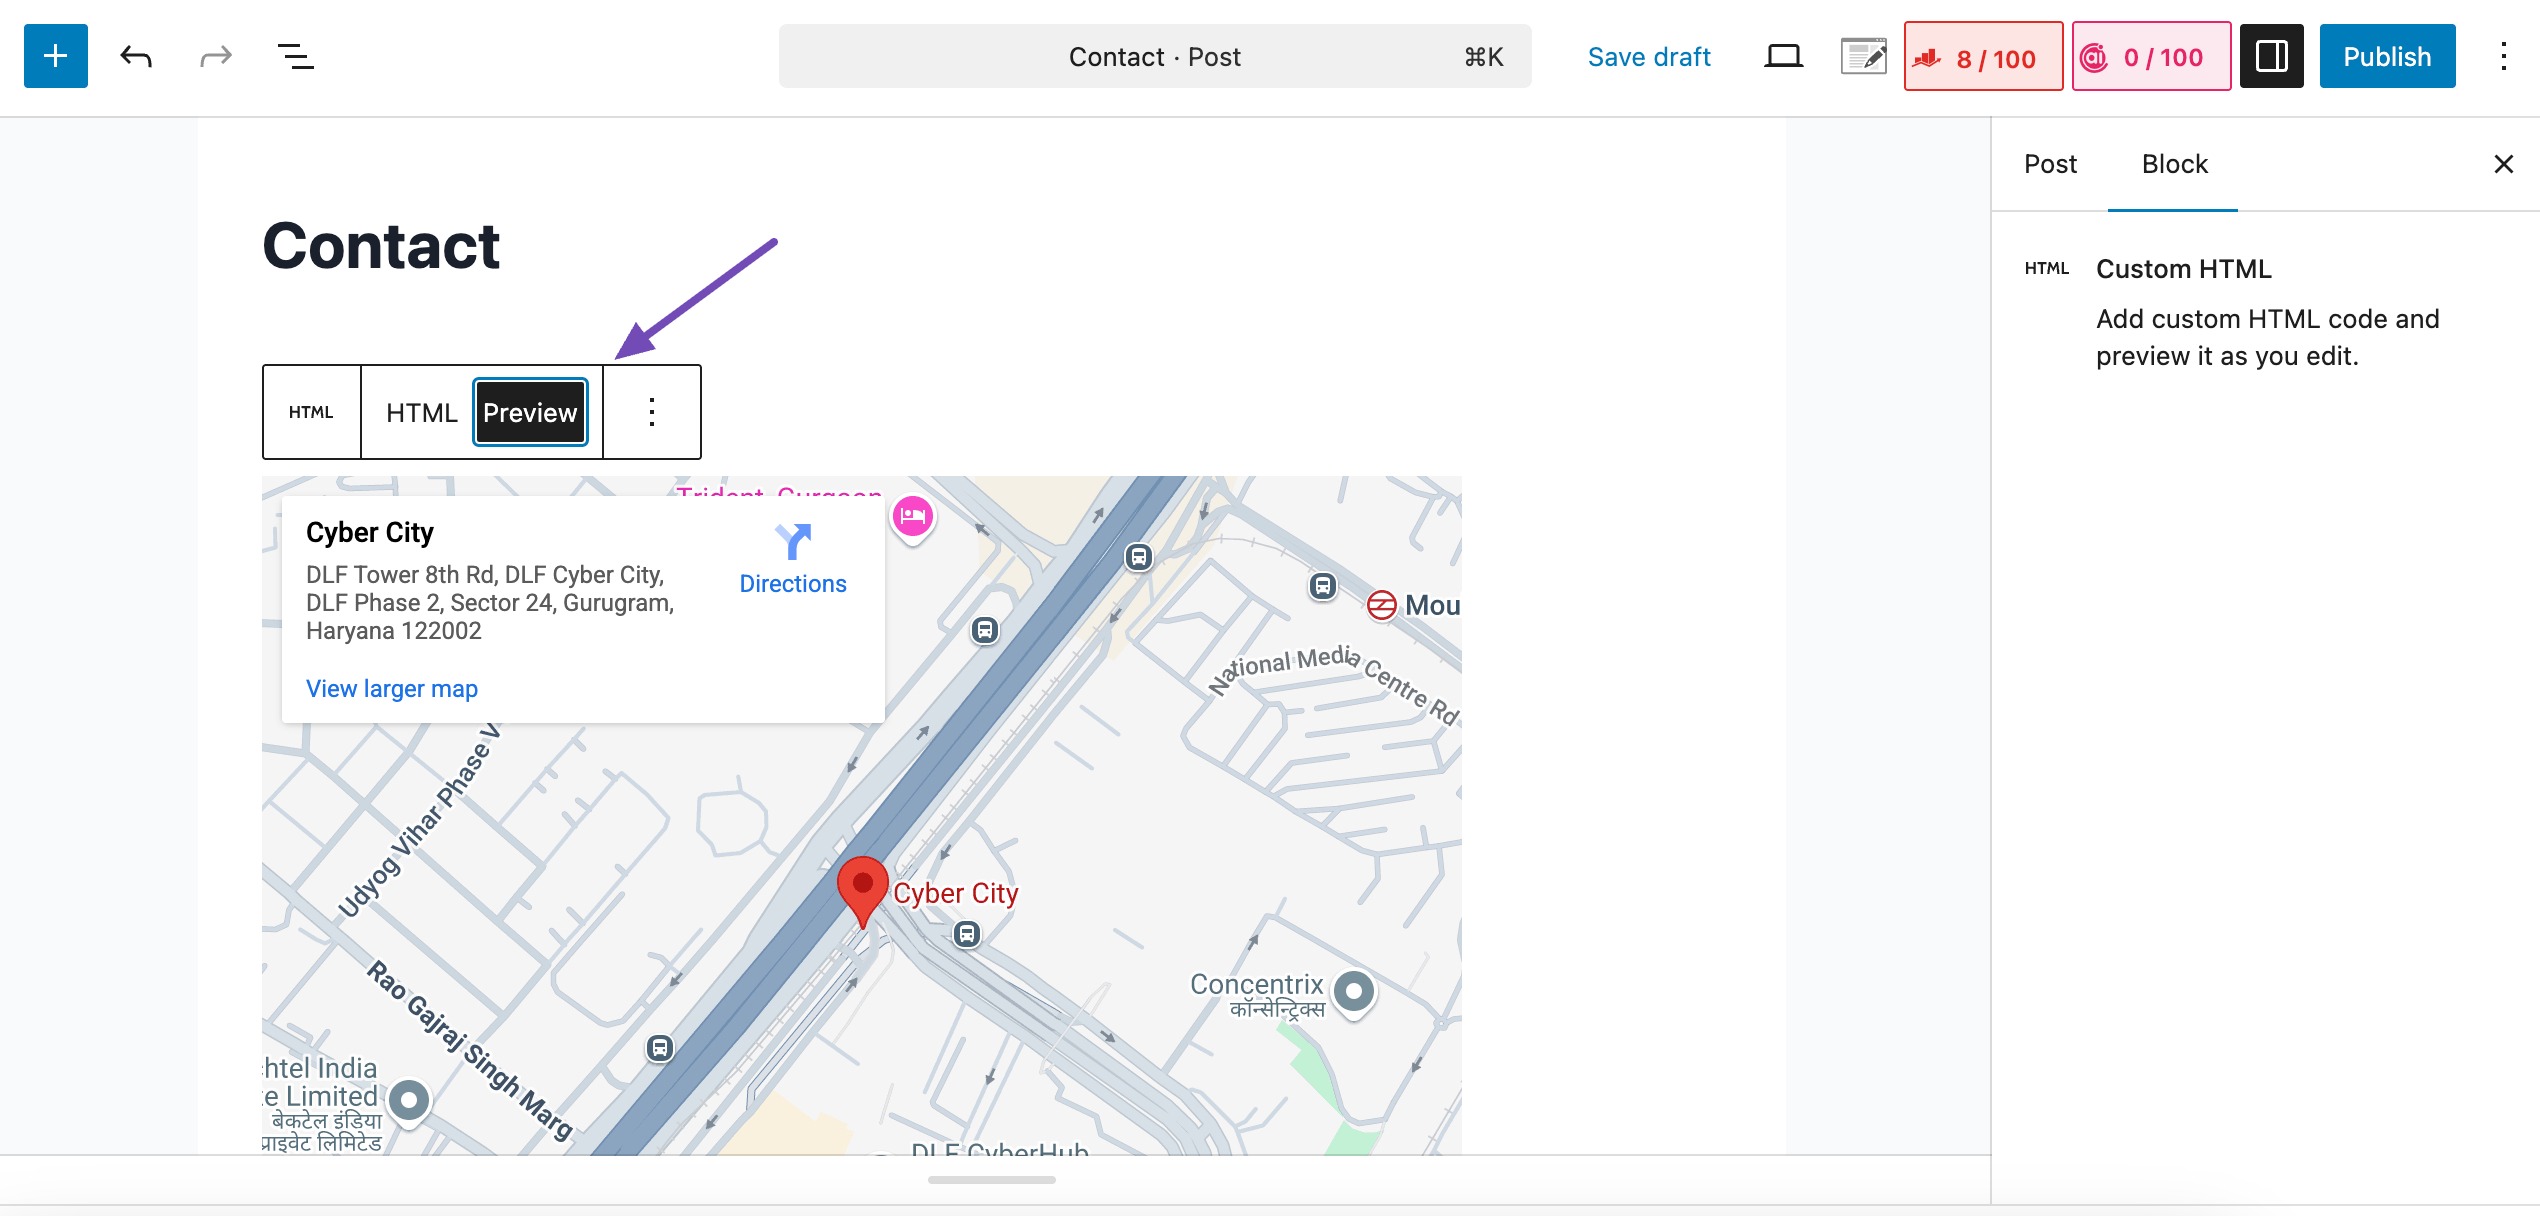This screenshot has width=2540, height=1216.
Task: Click the Custom HTML block type icon
Action: 311,412
